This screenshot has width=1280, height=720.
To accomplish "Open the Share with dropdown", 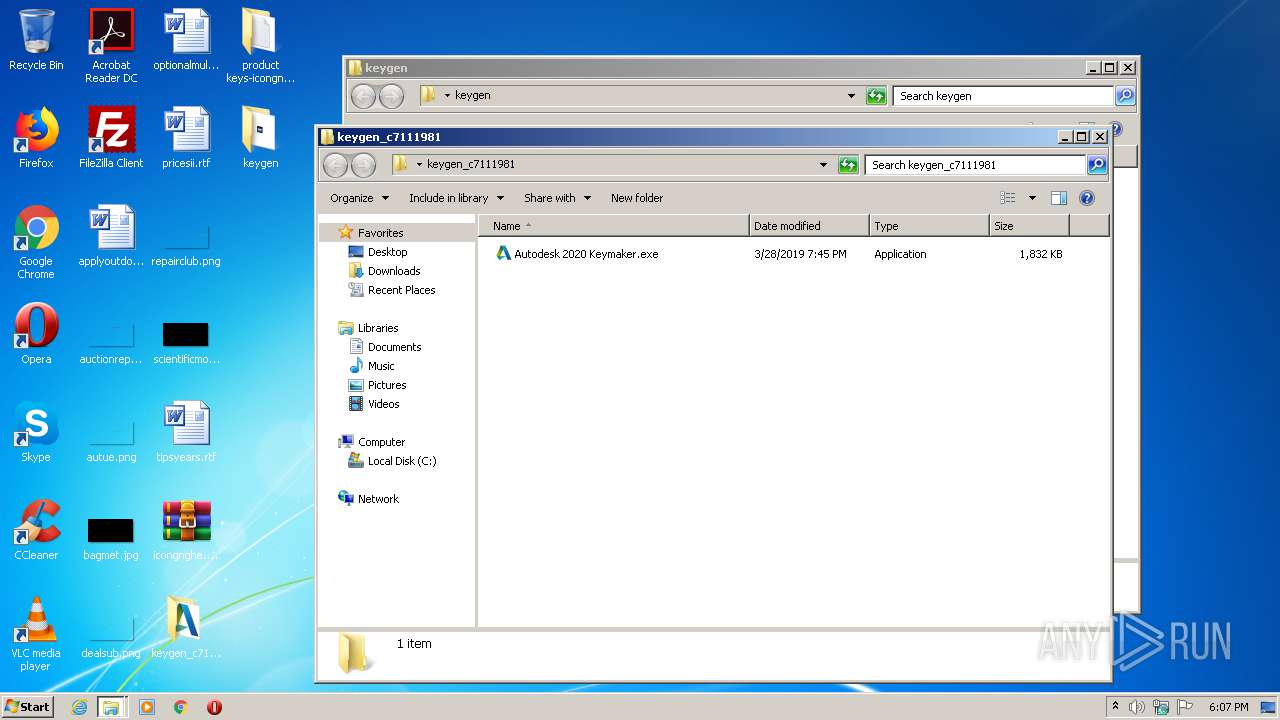I will click(557, 198).
